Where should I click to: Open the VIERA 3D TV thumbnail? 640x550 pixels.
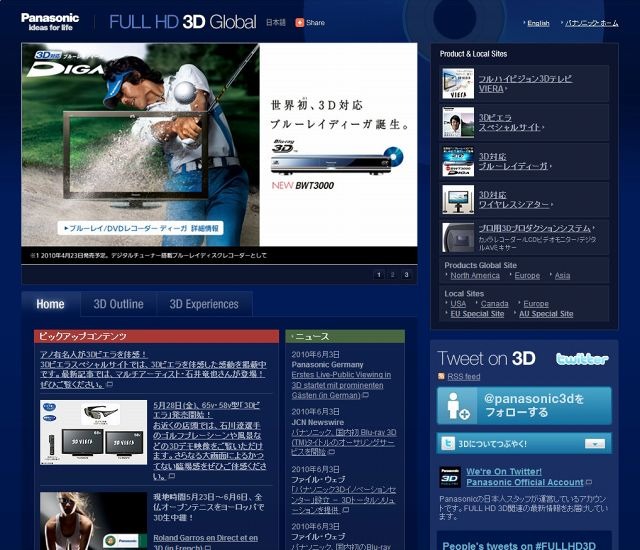(458, 84)
